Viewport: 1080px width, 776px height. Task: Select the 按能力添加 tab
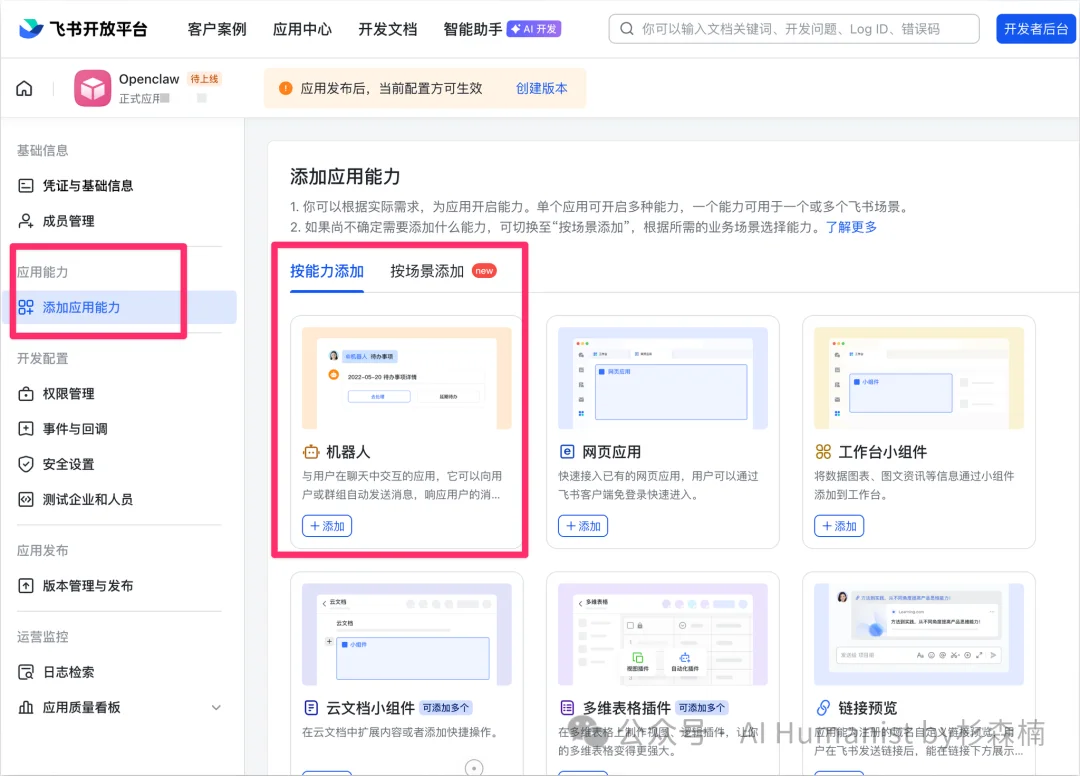pyautogui.click(x=327, y=270)
